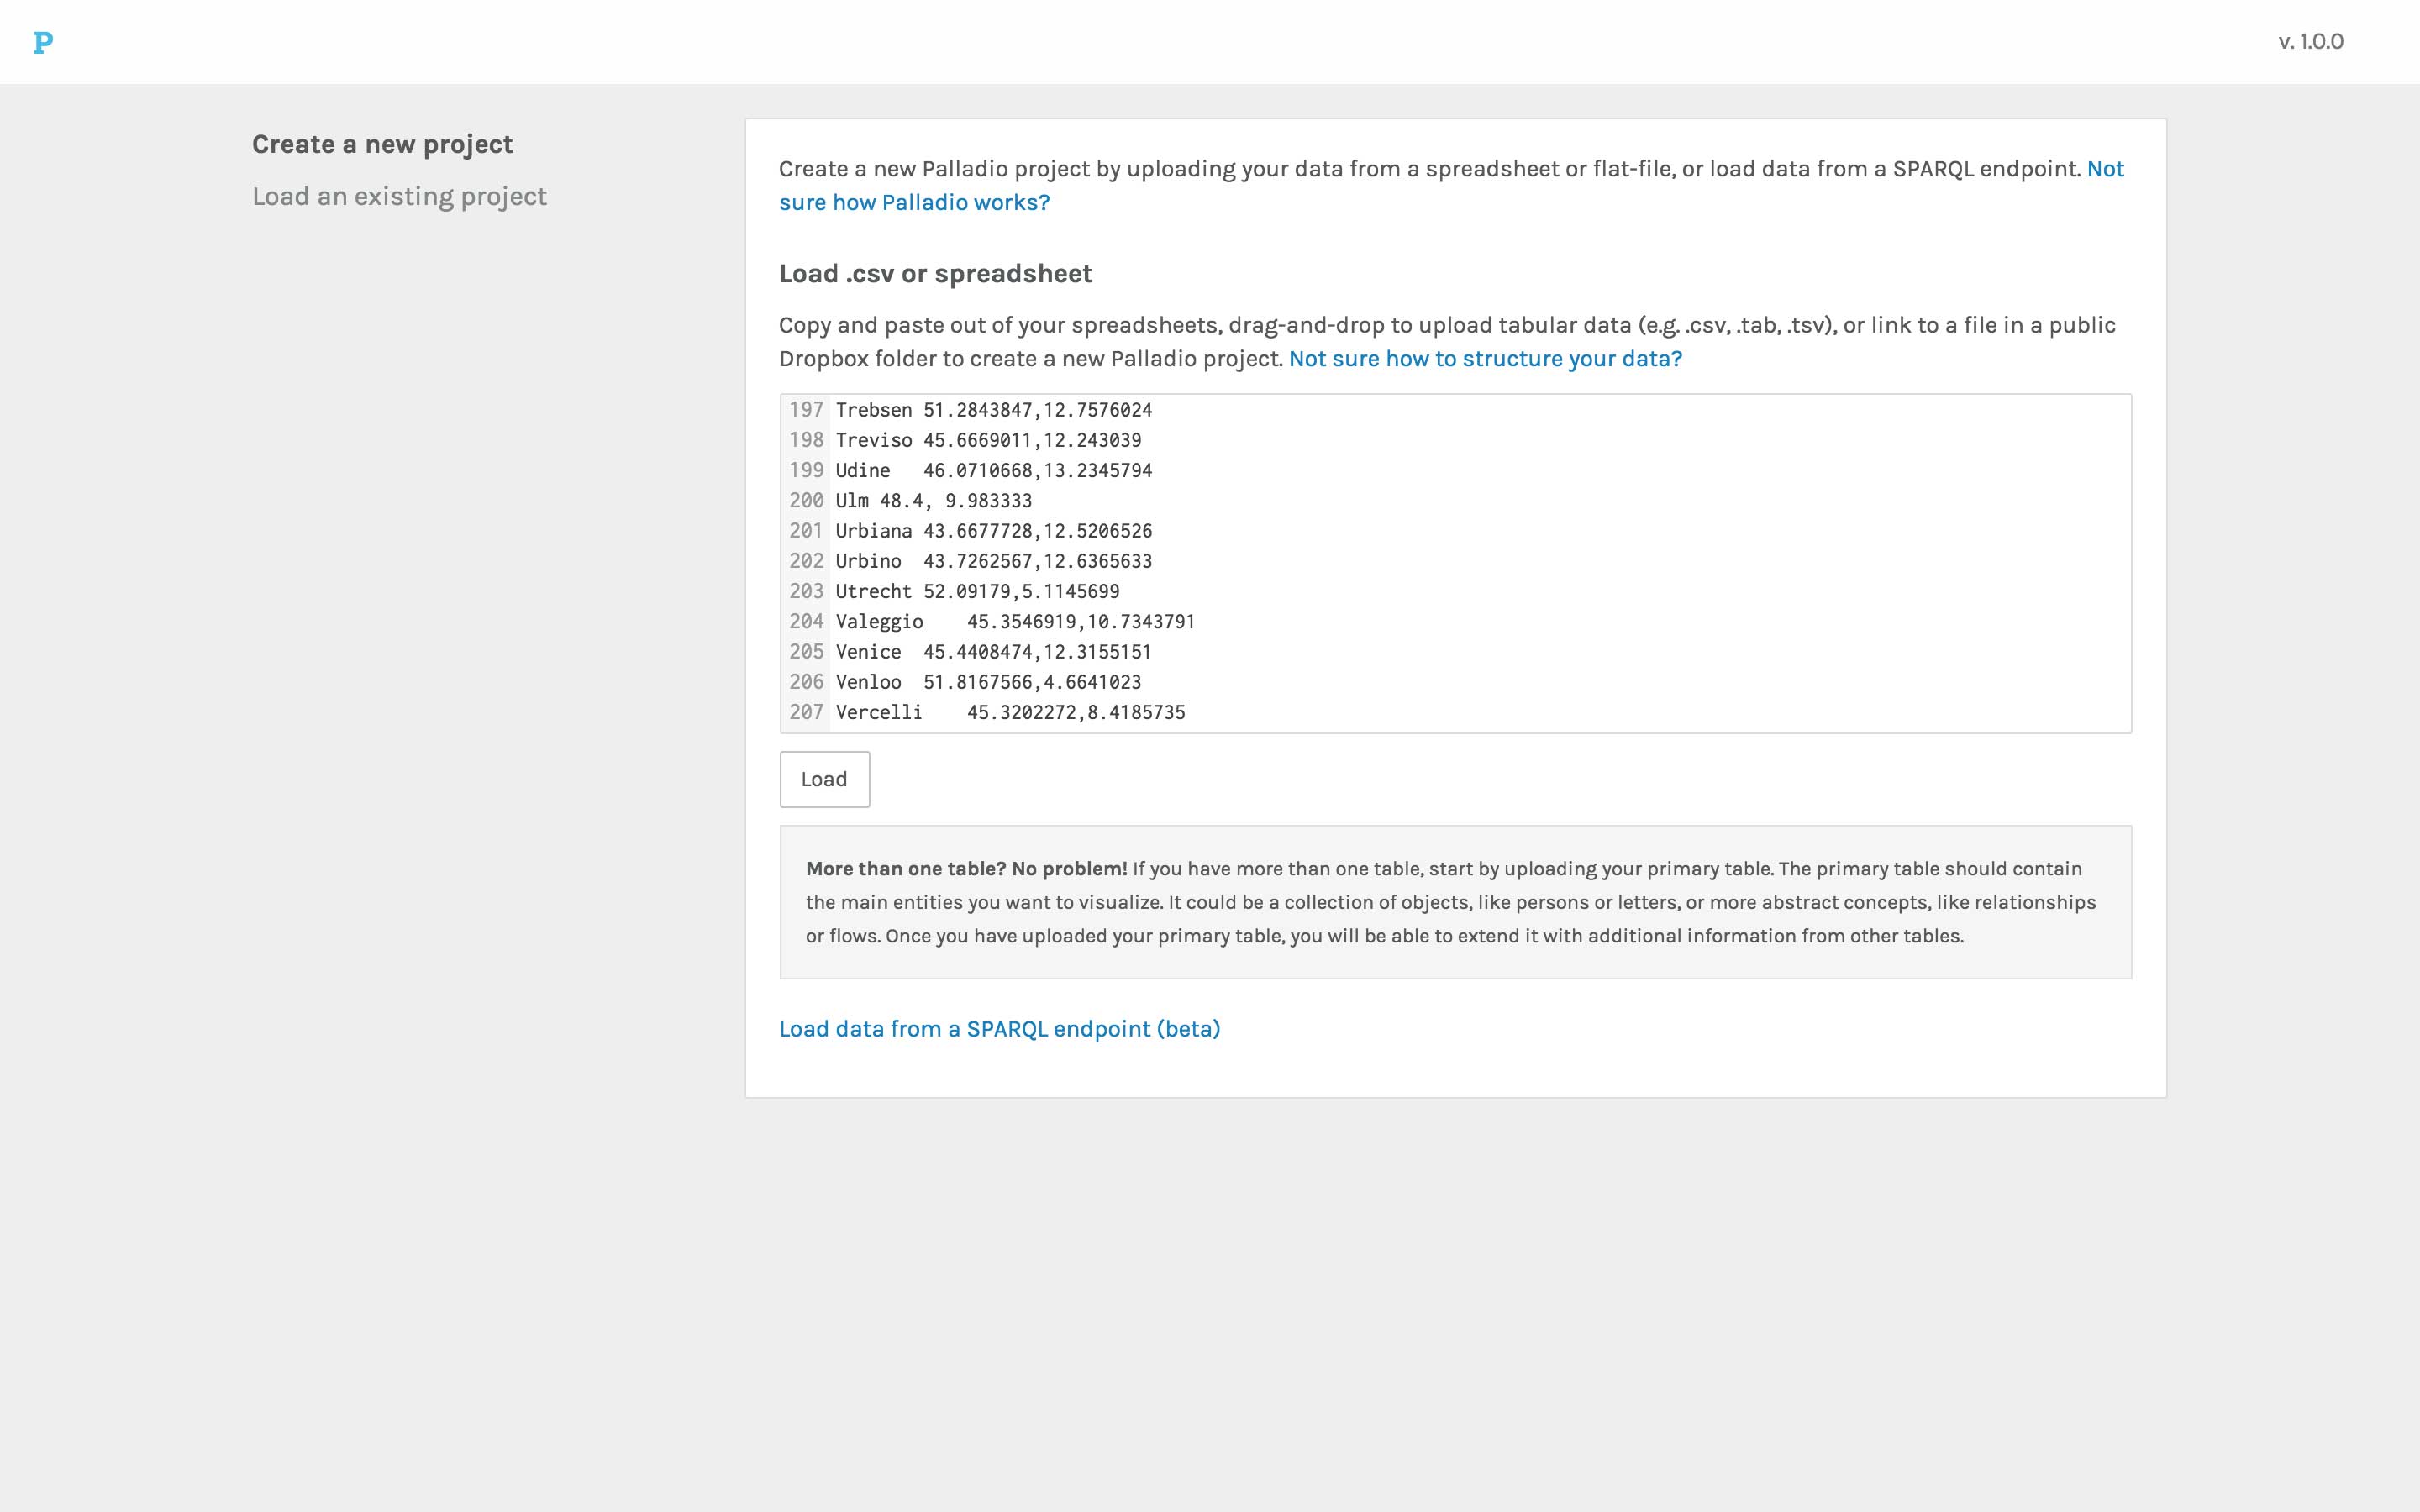Click line number 200 in the gutter
The image size is (2420, 1512).
tap(806, 501)
